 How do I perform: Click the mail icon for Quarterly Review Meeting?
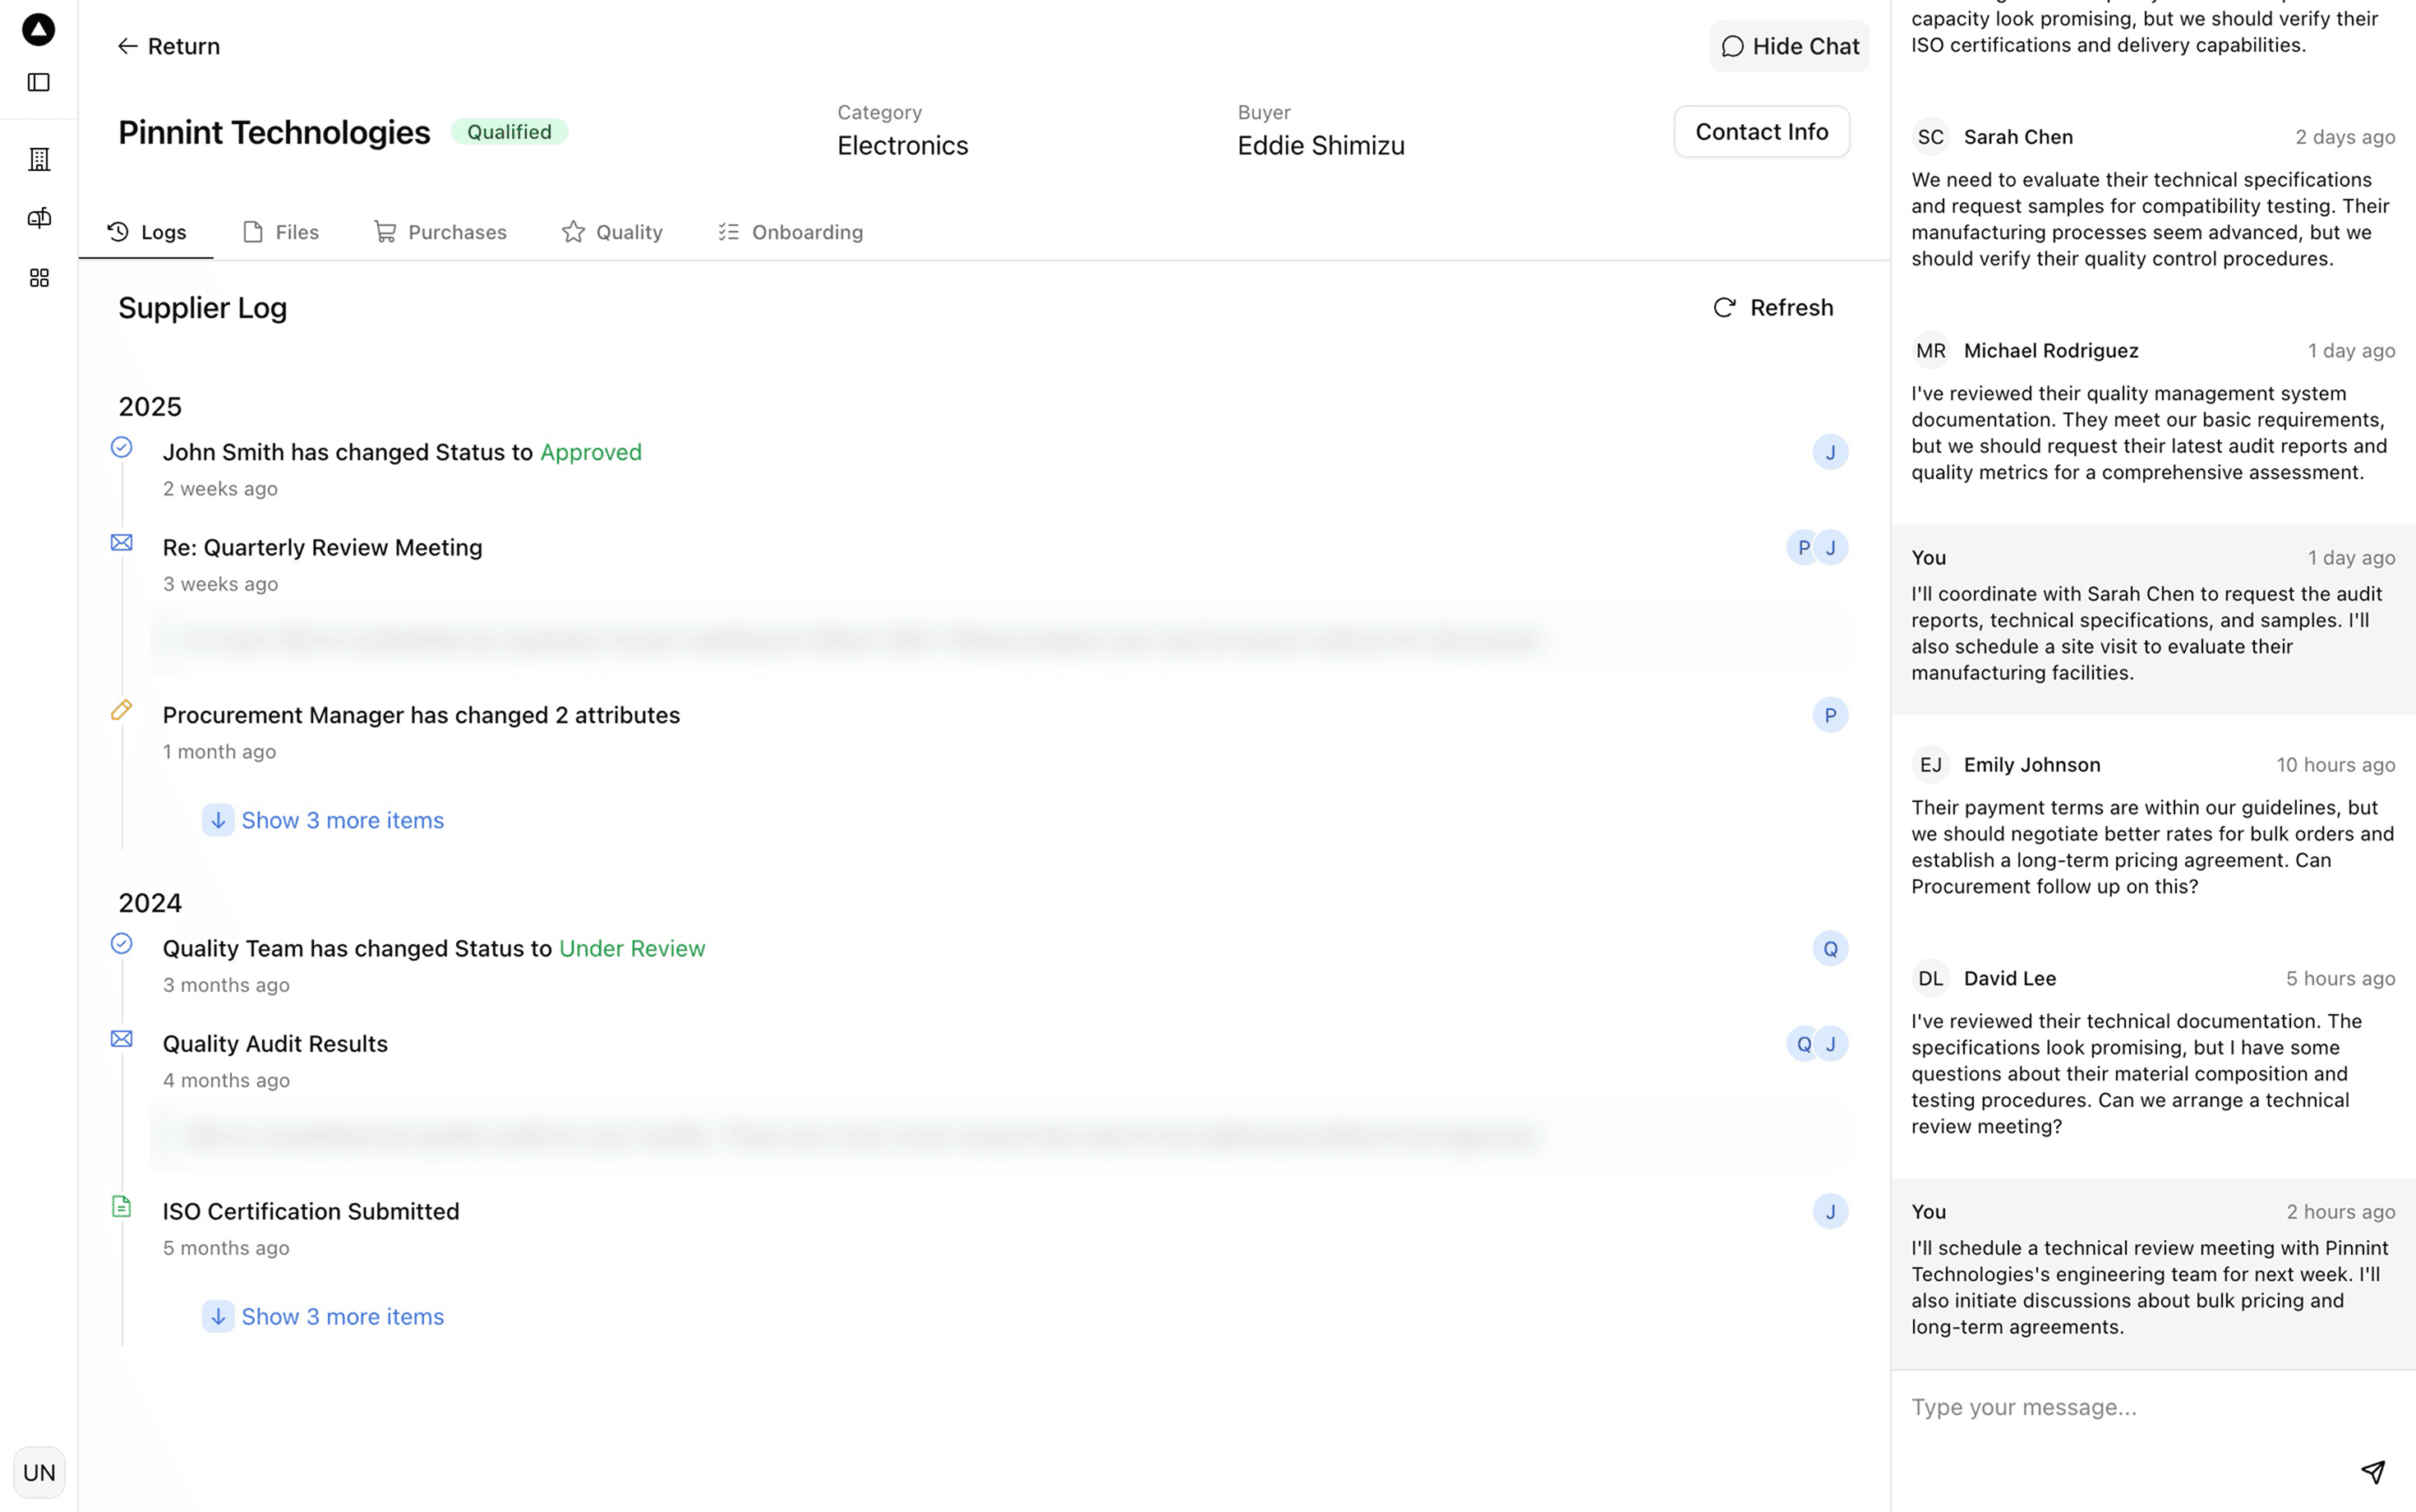(x=121, y=542)
